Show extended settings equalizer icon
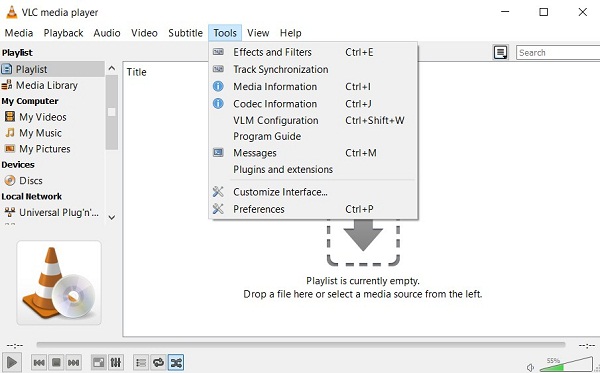This screenshot has width=600, height=373. pos(116,362)
